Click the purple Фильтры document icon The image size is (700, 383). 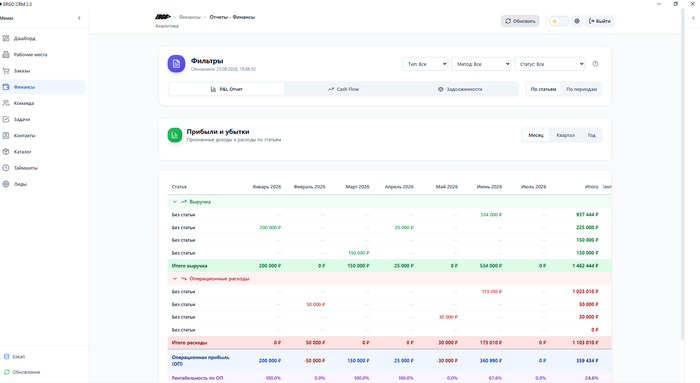(176, 64)
